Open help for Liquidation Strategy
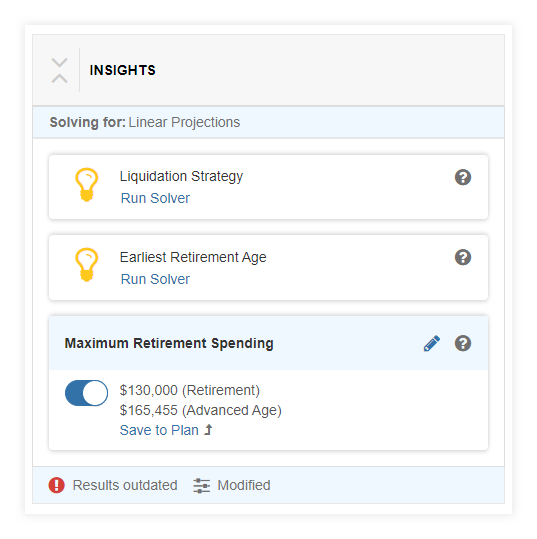 click(463, 177)
